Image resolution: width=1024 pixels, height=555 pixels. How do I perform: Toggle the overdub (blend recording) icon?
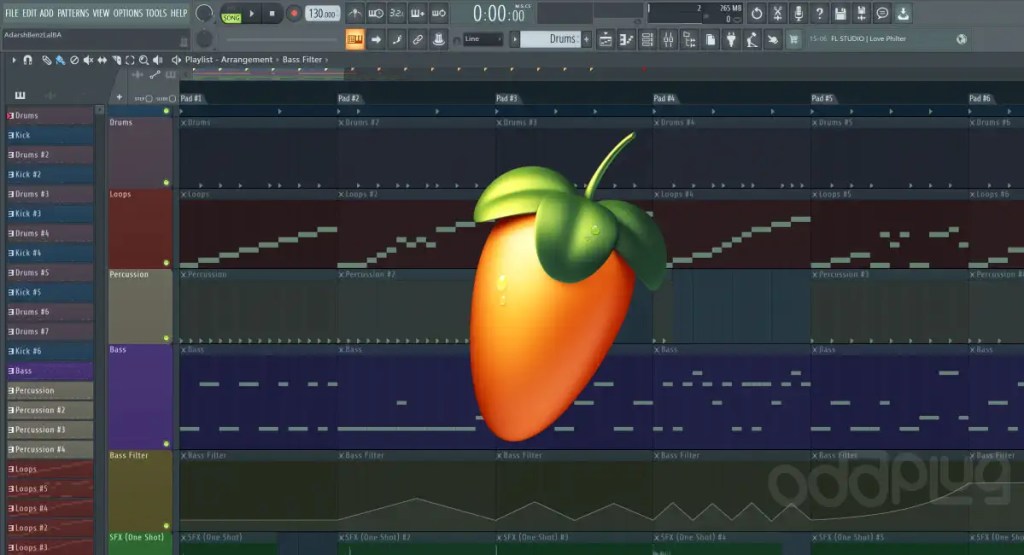pos(417,13)
